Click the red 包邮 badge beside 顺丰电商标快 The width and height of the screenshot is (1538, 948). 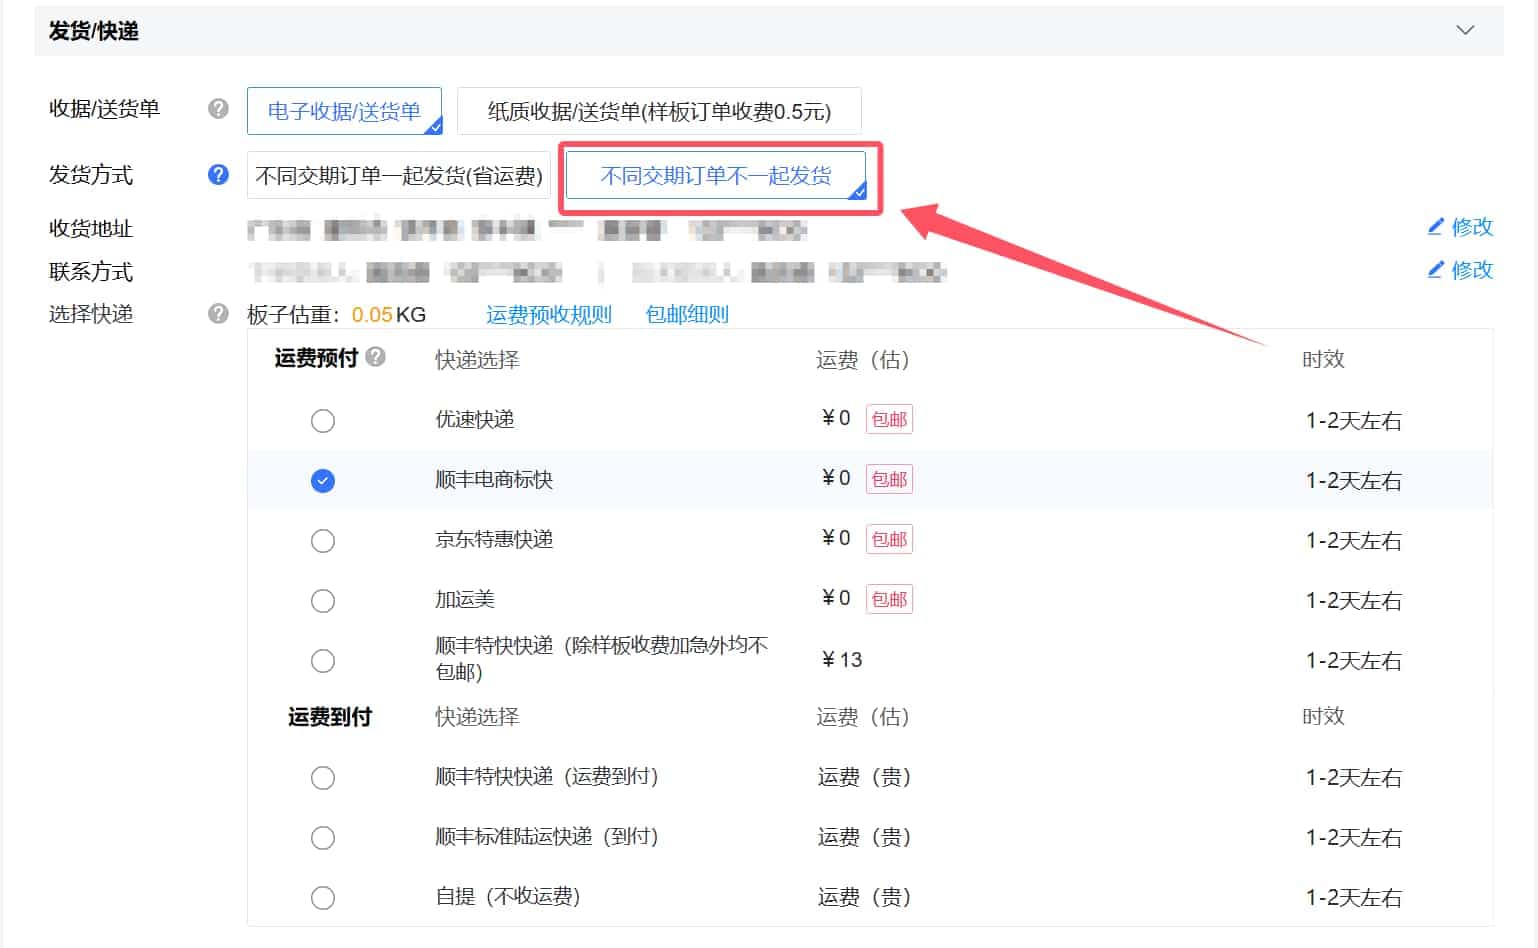(x=888, y=479)
